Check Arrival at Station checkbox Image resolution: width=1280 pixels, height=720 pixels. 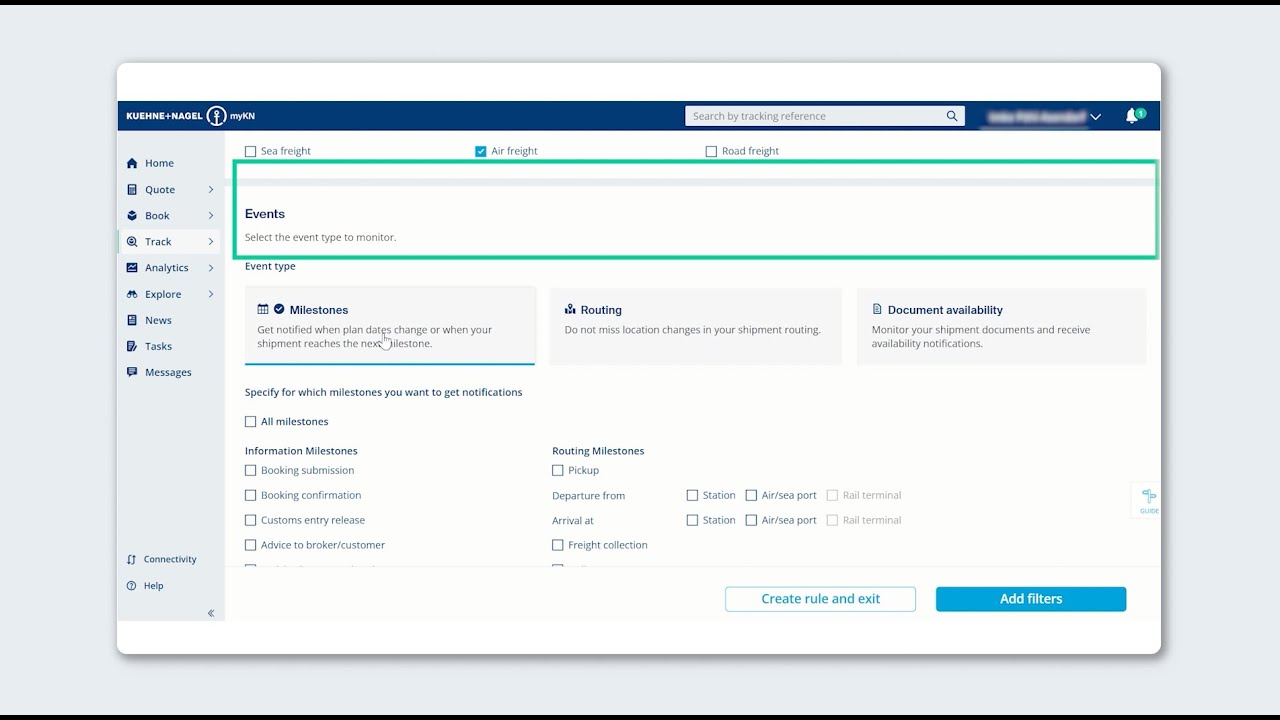tap(692, 520)
